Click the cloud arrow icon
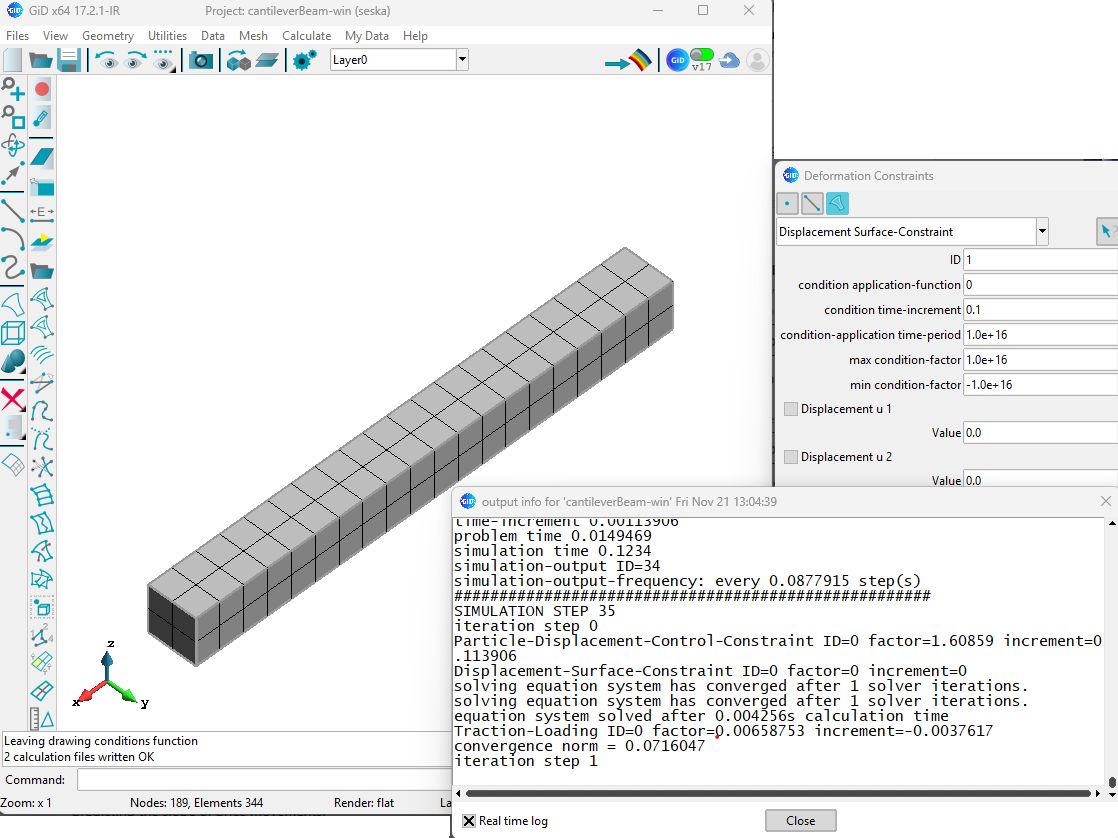 729,61
